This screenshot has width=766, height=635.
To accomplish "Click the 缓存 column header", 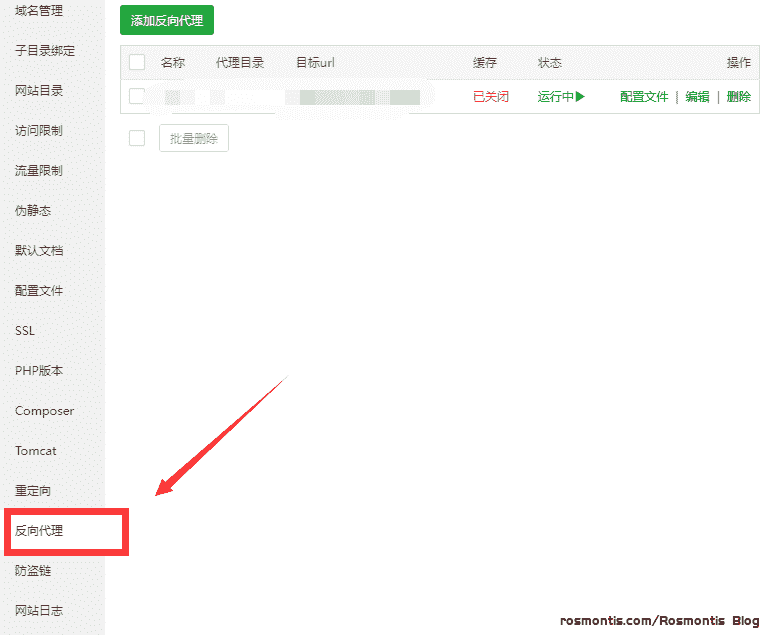I will [485, 63].
